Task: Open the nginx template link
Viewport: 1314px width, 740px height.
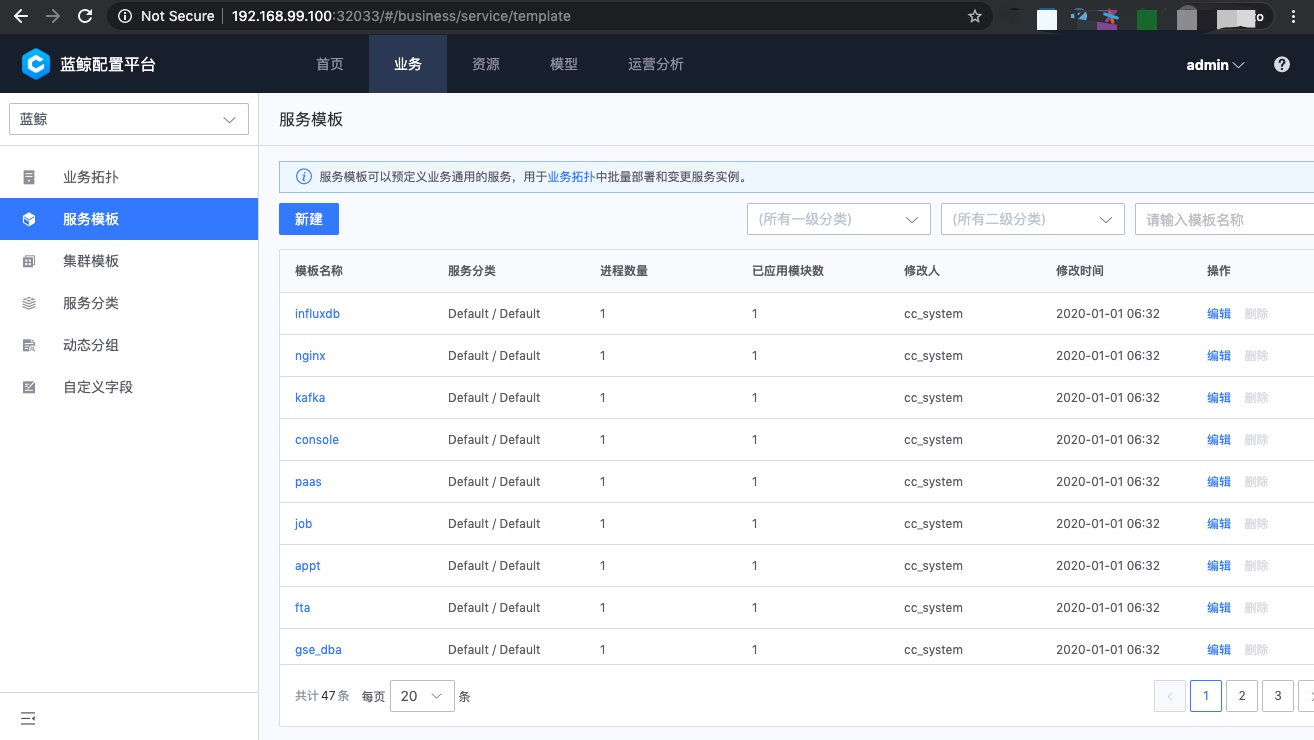Action: [310, 356]
